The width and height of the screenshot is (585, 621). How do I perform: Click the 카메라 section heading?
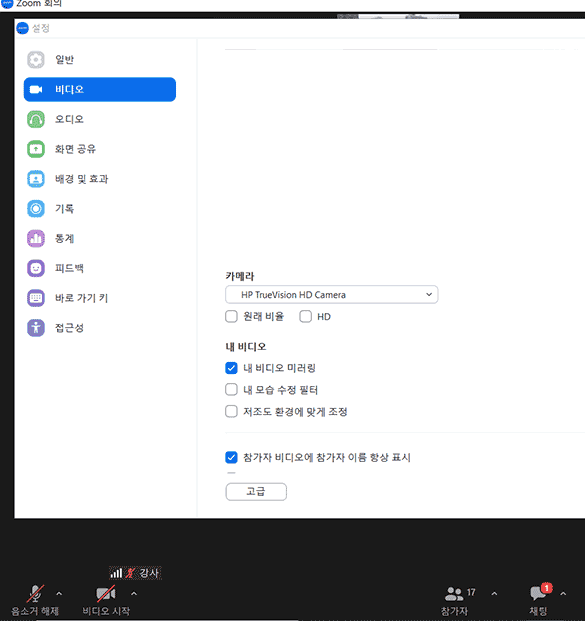click(x=240, y=276)
